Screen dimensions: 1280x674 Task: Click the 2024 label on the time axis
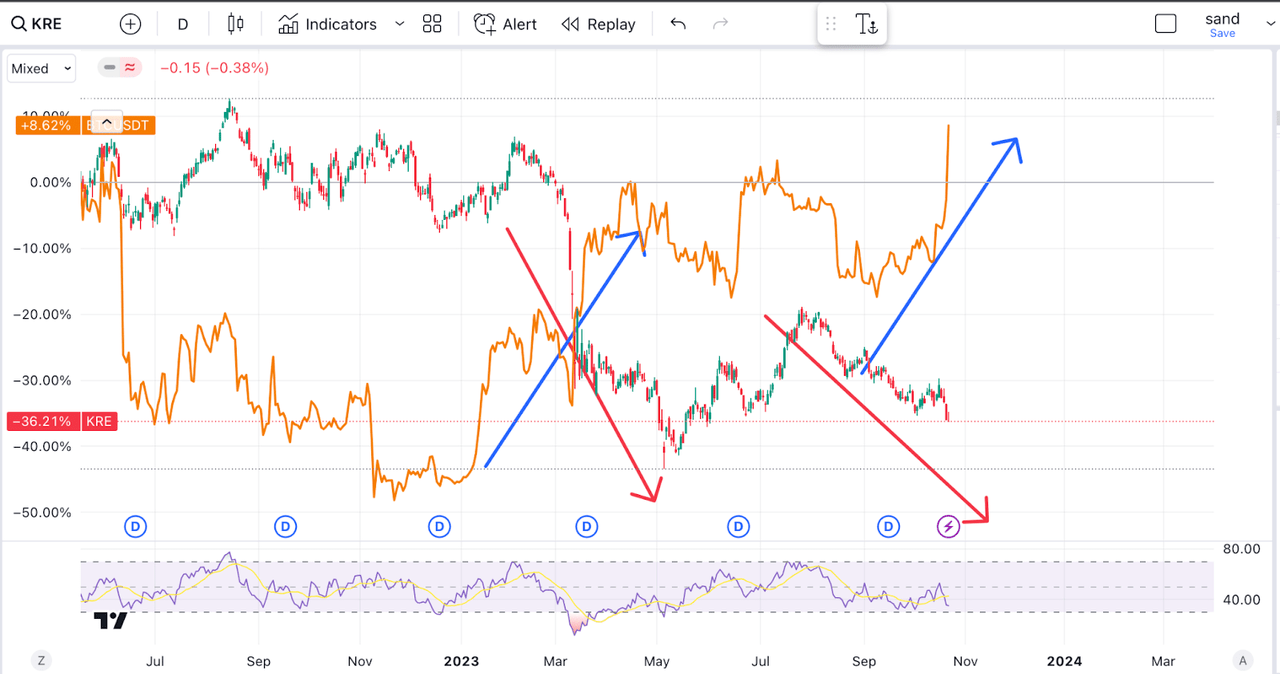click(x=1064, y=661)
